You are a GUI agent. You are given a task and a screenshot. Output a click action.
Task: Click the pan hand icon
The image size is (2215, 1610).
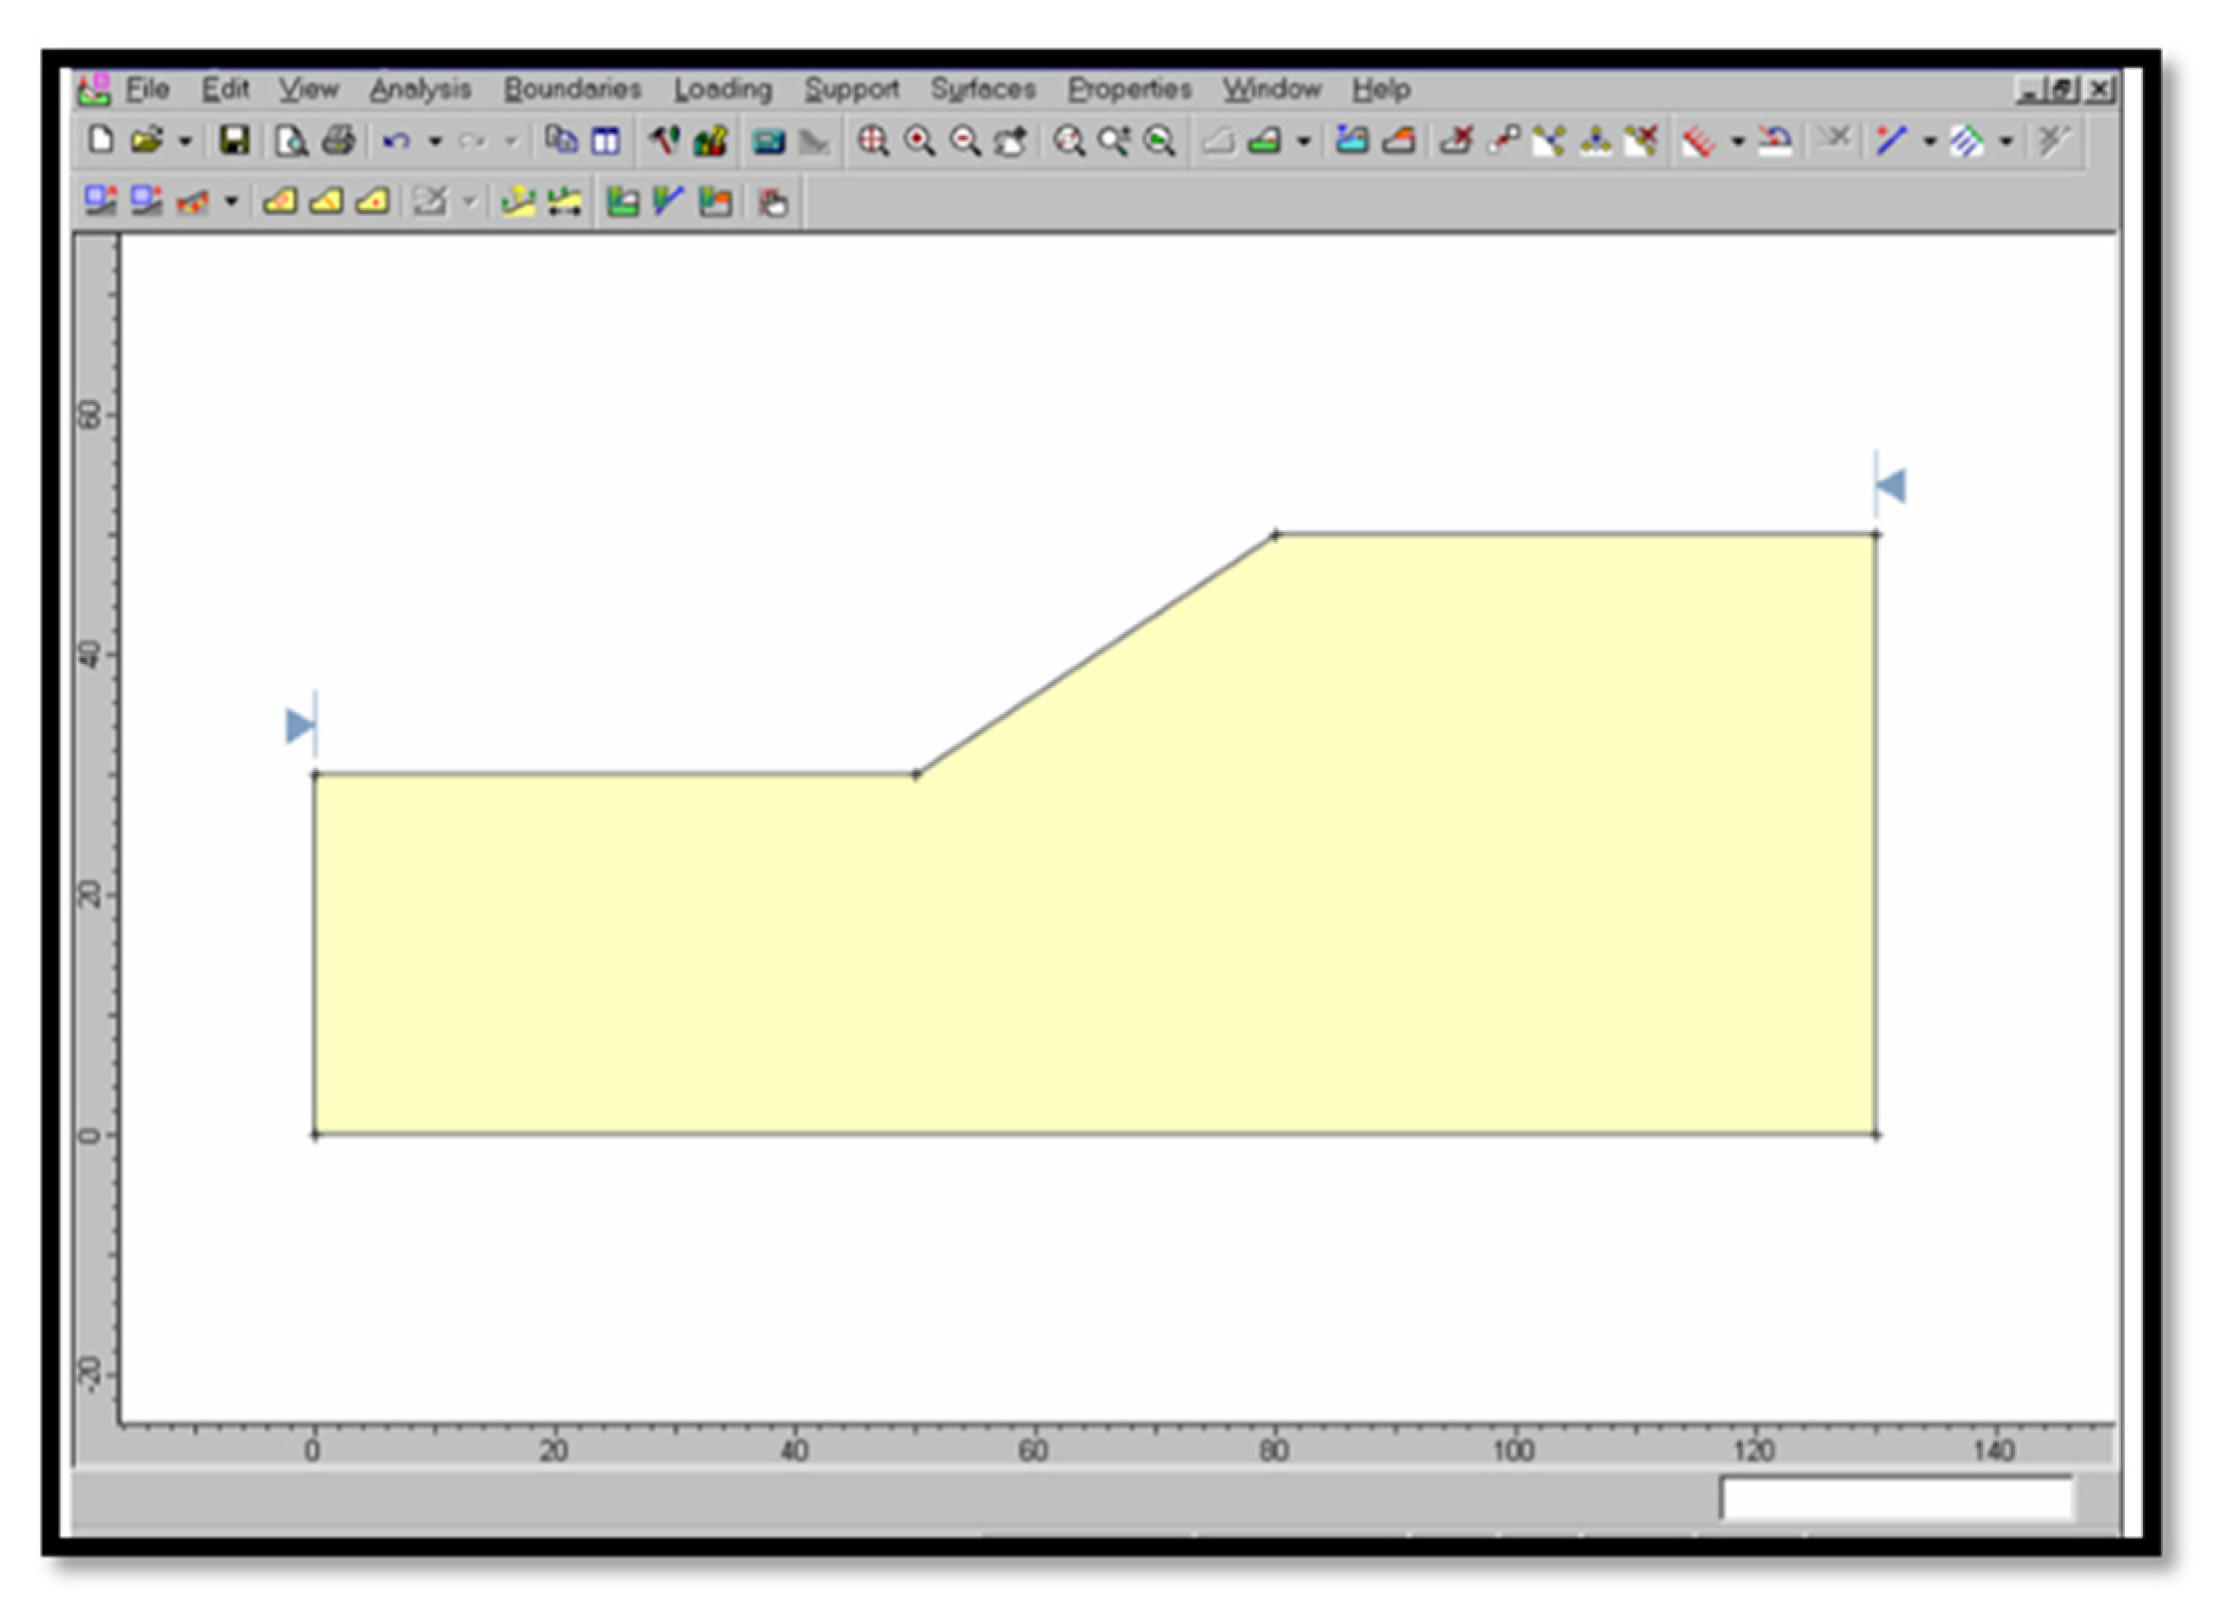click(773, 203)
